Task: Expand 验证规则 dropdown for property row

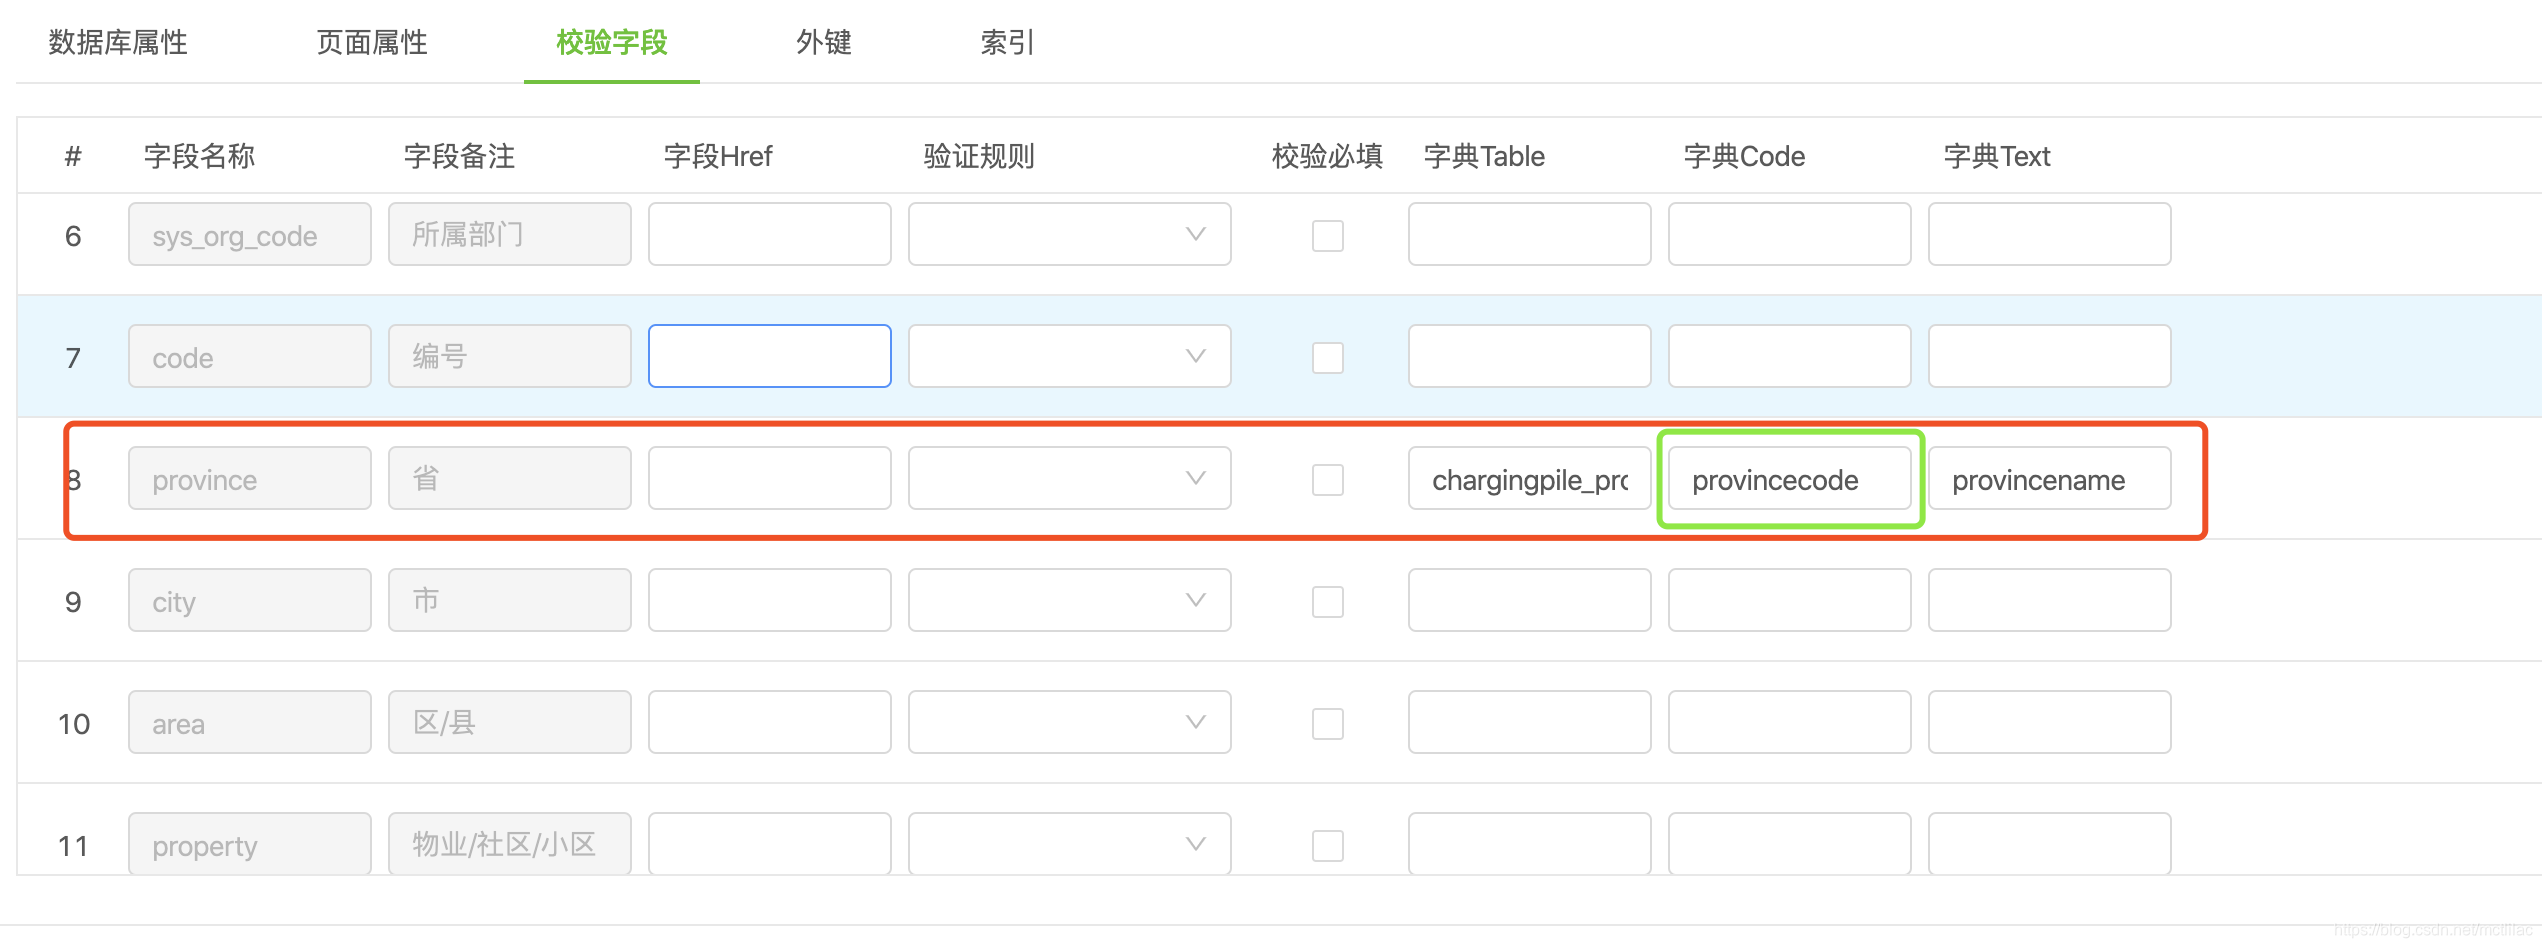Action: pyautogui.click(x=1068, y=843)
